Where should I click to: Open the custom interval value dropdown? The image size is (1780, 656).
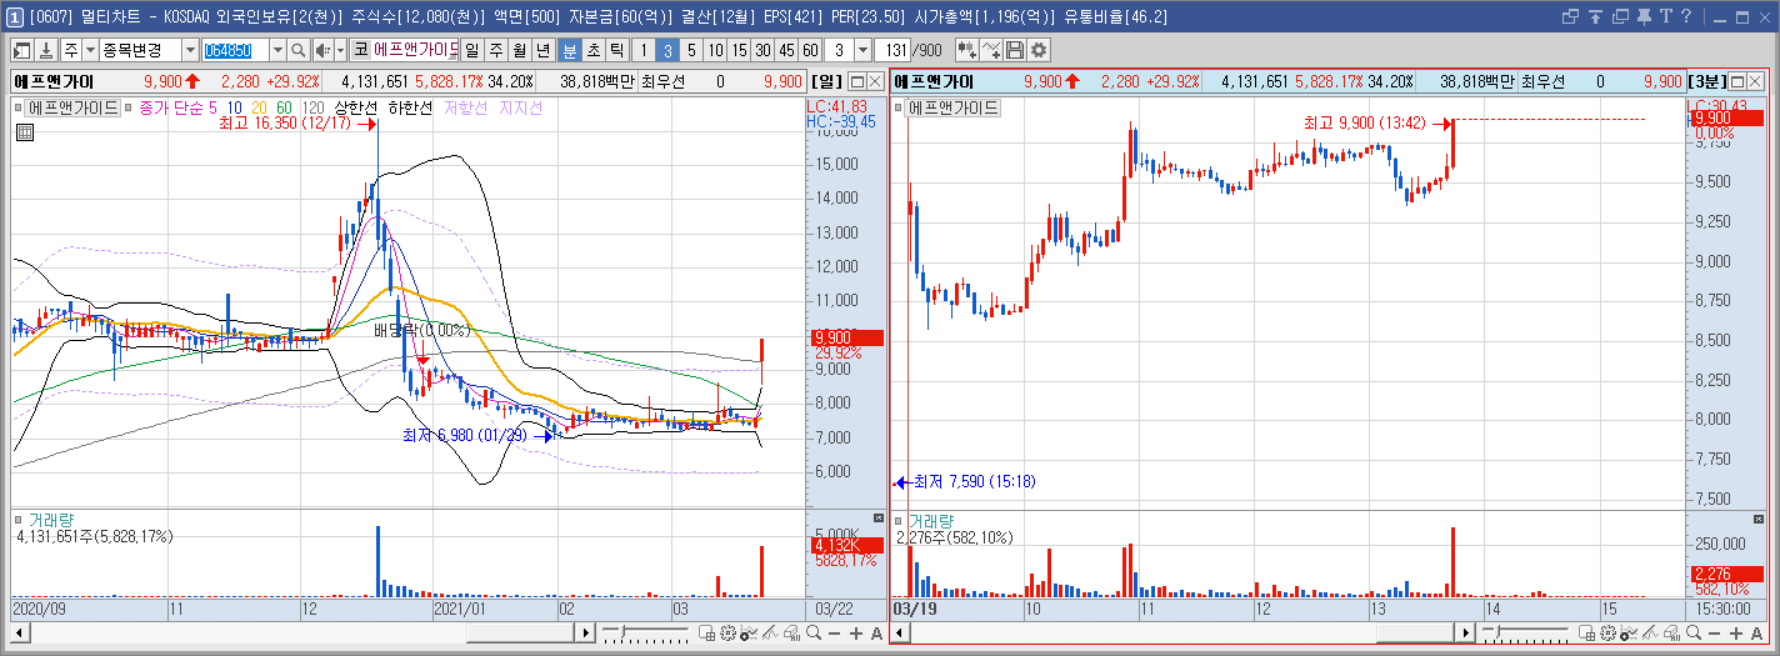(863, 50)
